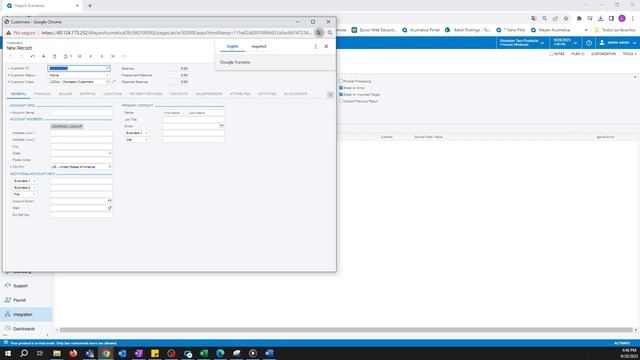Open Business 2 phone type dropdown

(24, 187)
